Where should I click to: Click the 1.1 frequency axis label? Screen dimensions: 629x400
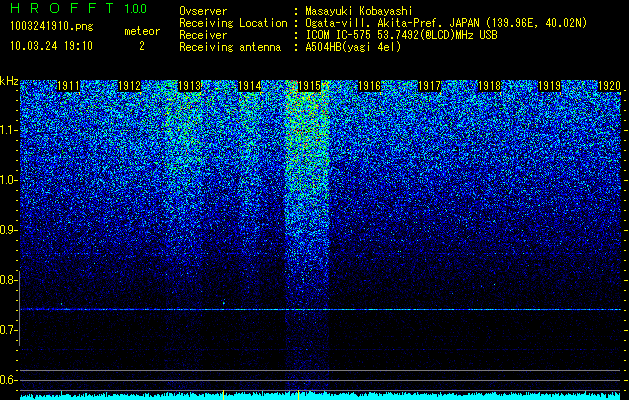pyautogui.click(x=8, y=130)
